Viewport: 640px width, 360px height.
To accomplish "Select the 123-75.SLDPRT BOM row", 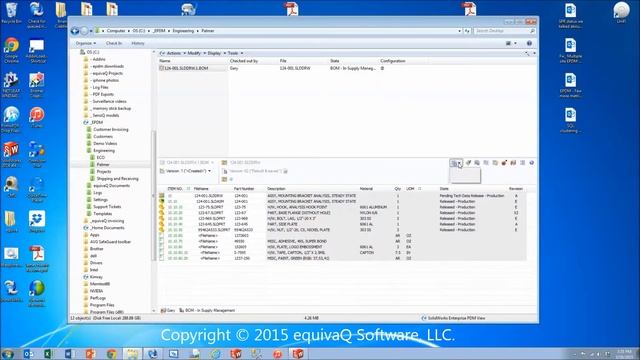I will (342, 207).
